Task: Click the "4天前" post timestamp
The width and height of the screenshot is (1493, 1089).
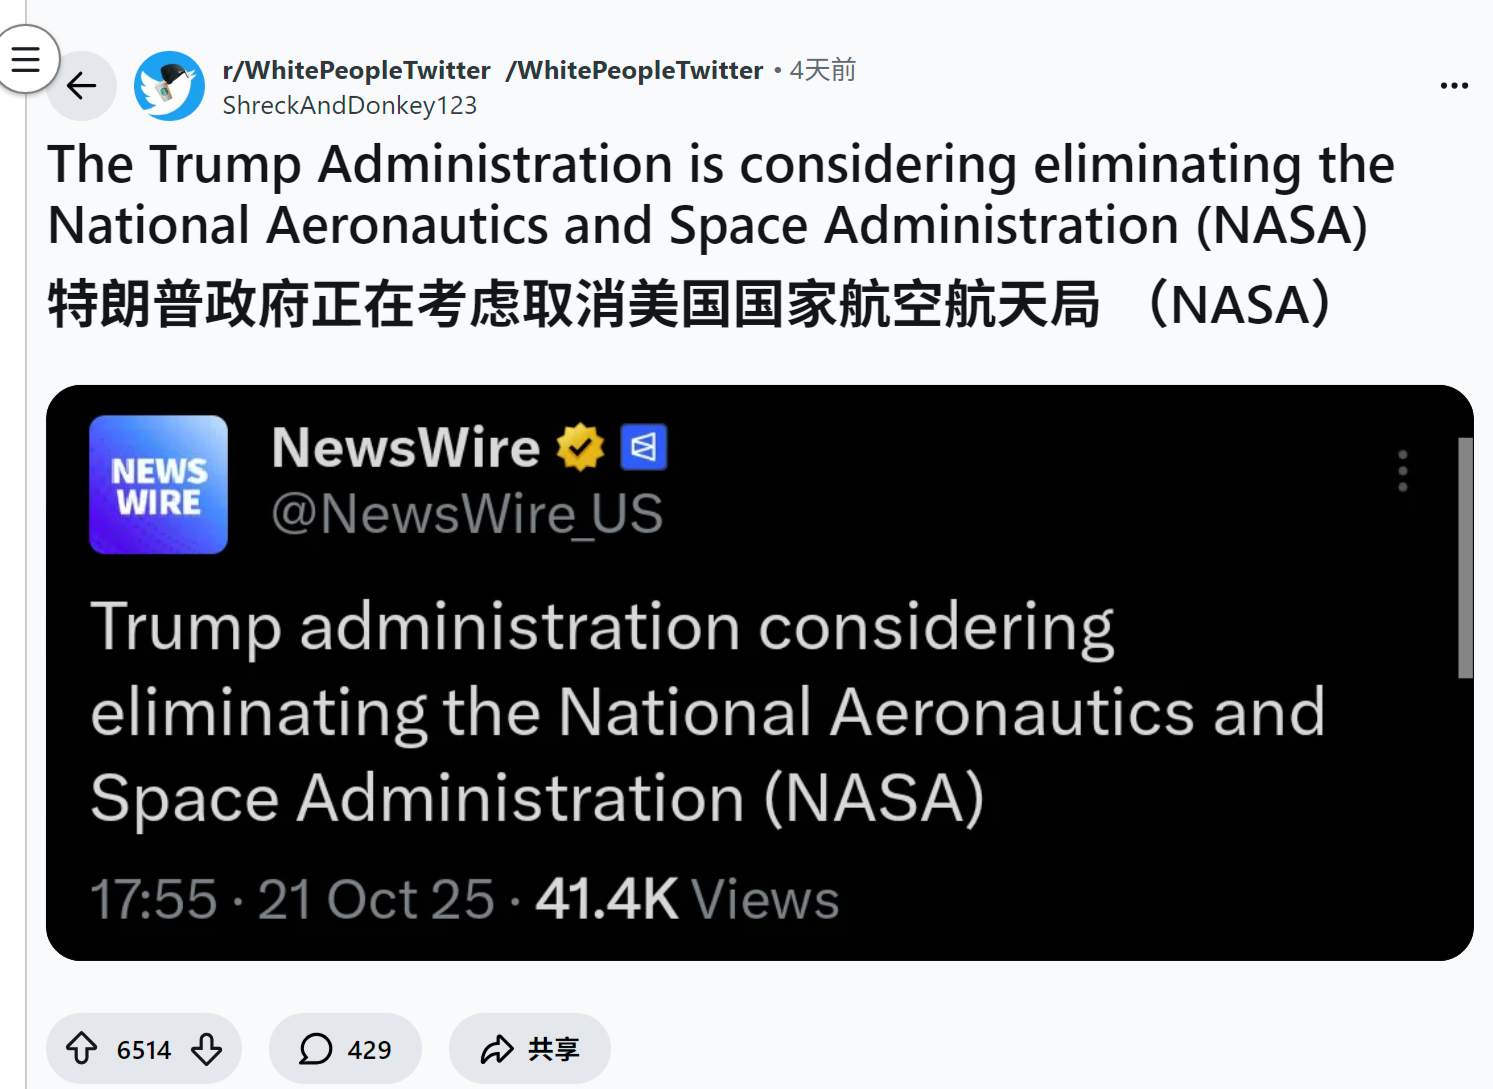Action: click(823, 70)
